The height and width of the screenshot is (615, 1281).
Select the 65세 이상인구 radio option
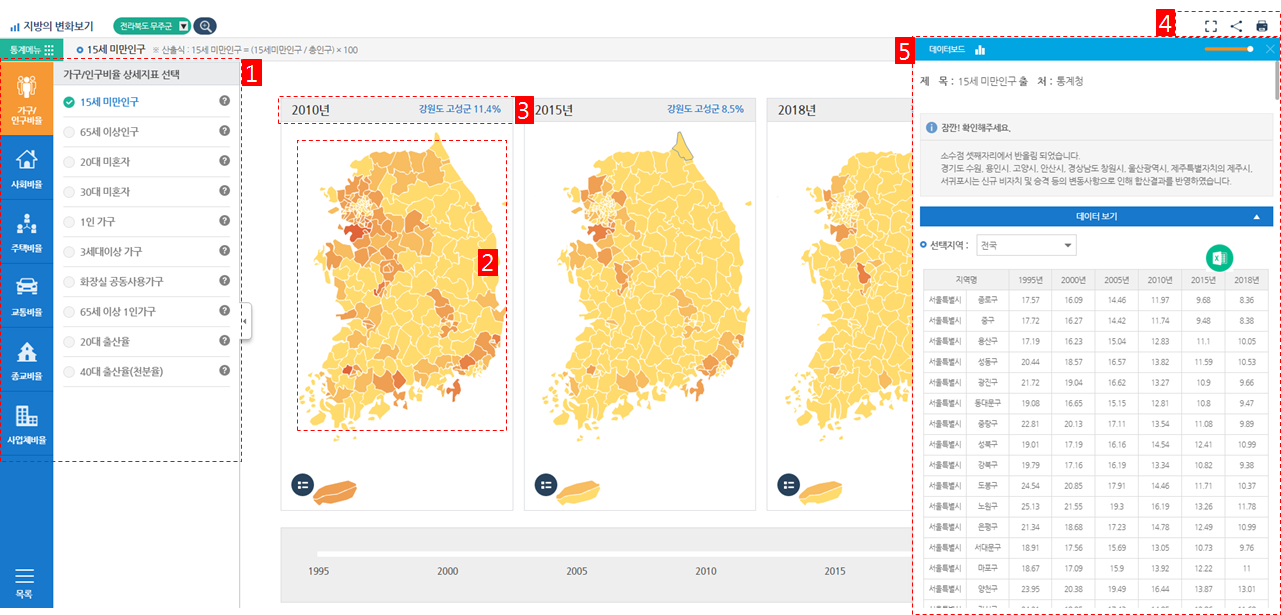point(69,131)
